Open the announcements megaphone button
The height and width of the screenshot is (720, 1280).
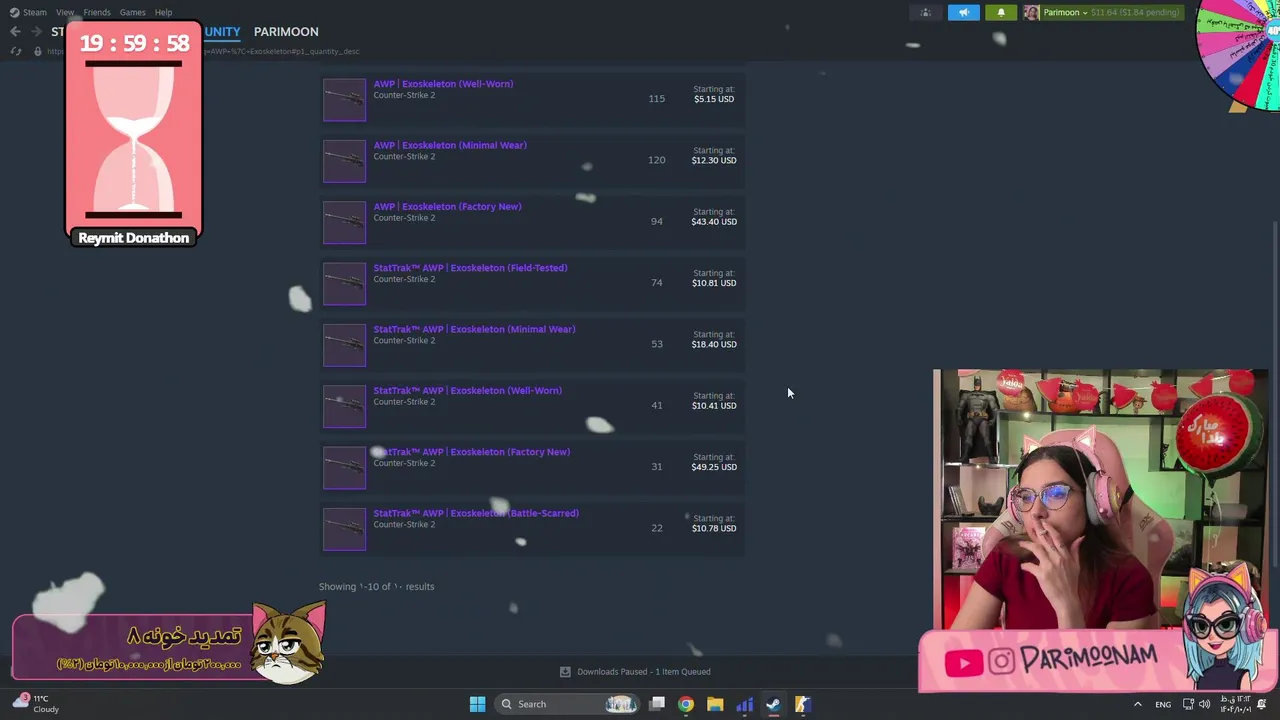click(963, 12)
